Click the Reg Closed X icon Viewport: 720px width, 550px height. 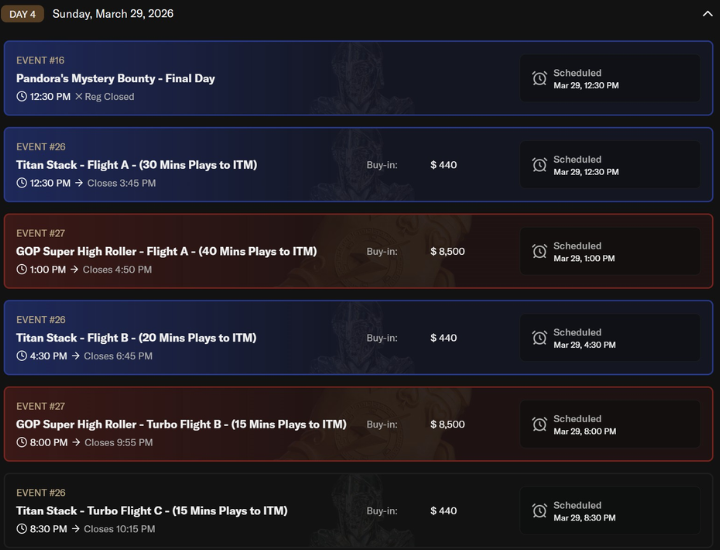point(79,97)
